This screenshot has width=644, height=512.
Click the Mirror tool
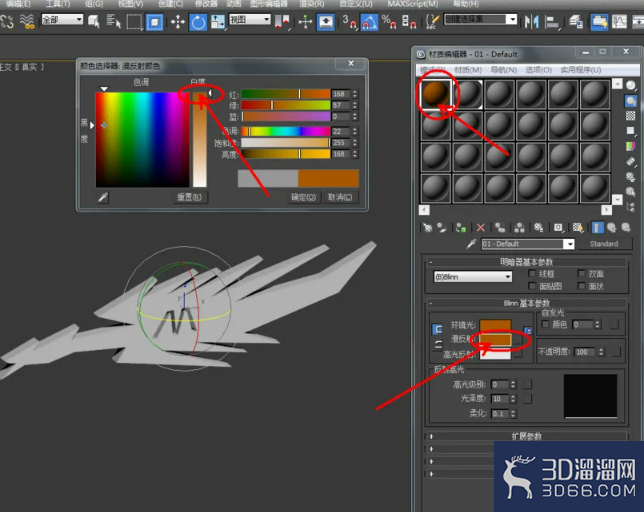[x=532, y=22]
